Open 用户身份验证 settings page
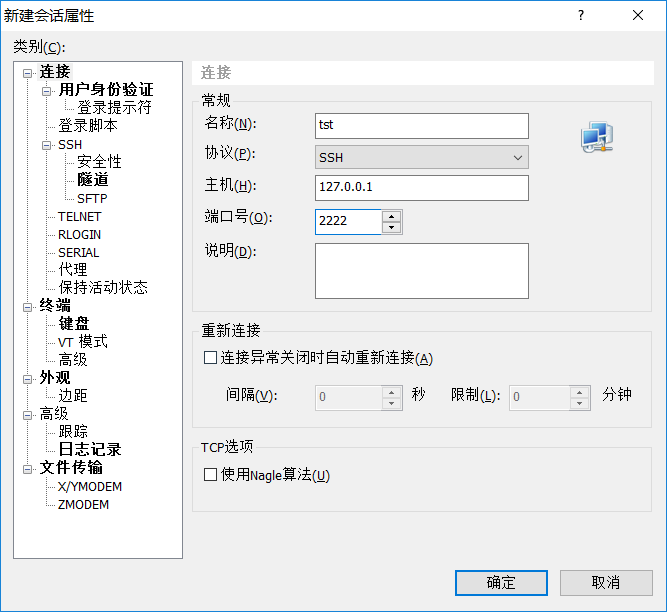The image size is (667, 612). click(x=106, y=90)
